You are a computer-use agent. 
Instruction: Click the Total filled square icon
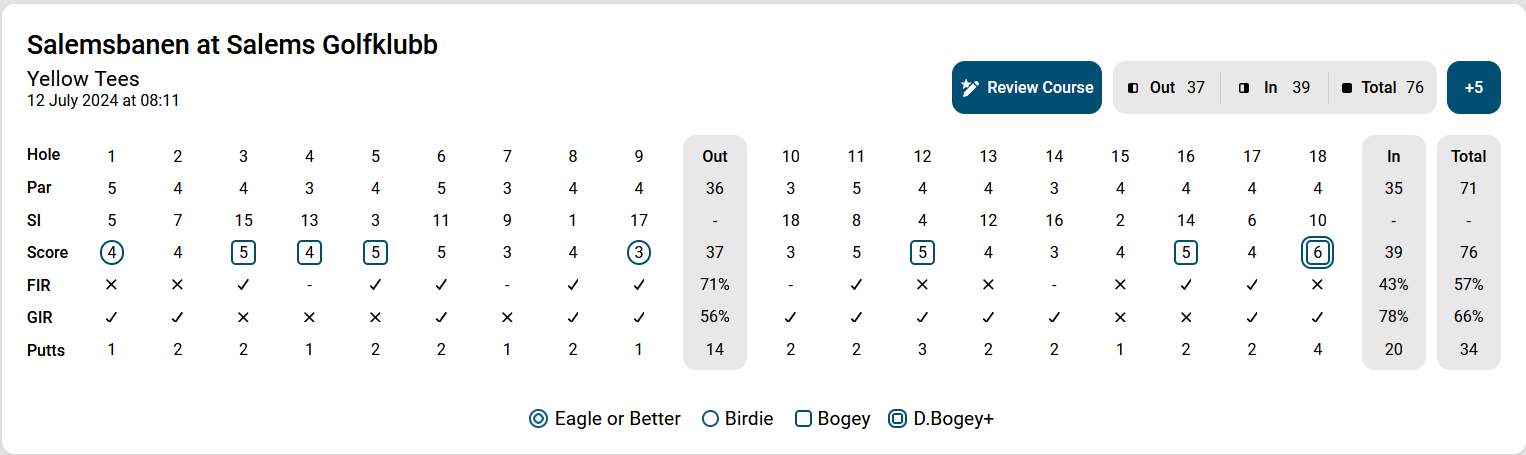[1347, 88]
